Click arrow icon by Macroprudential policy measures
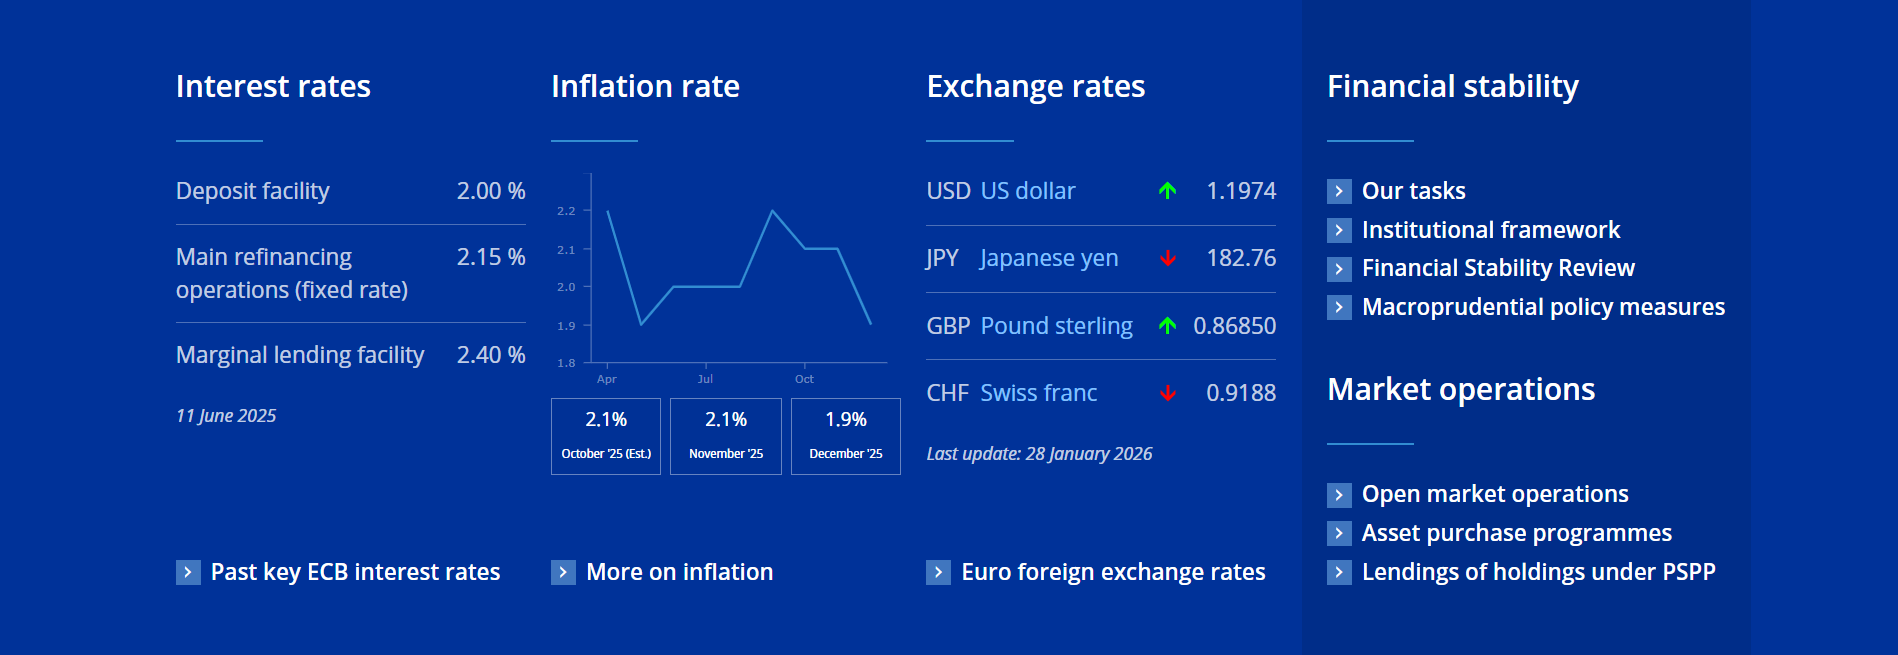The height and width of the screenshot is (655, 1898). tap(1339, 307)
